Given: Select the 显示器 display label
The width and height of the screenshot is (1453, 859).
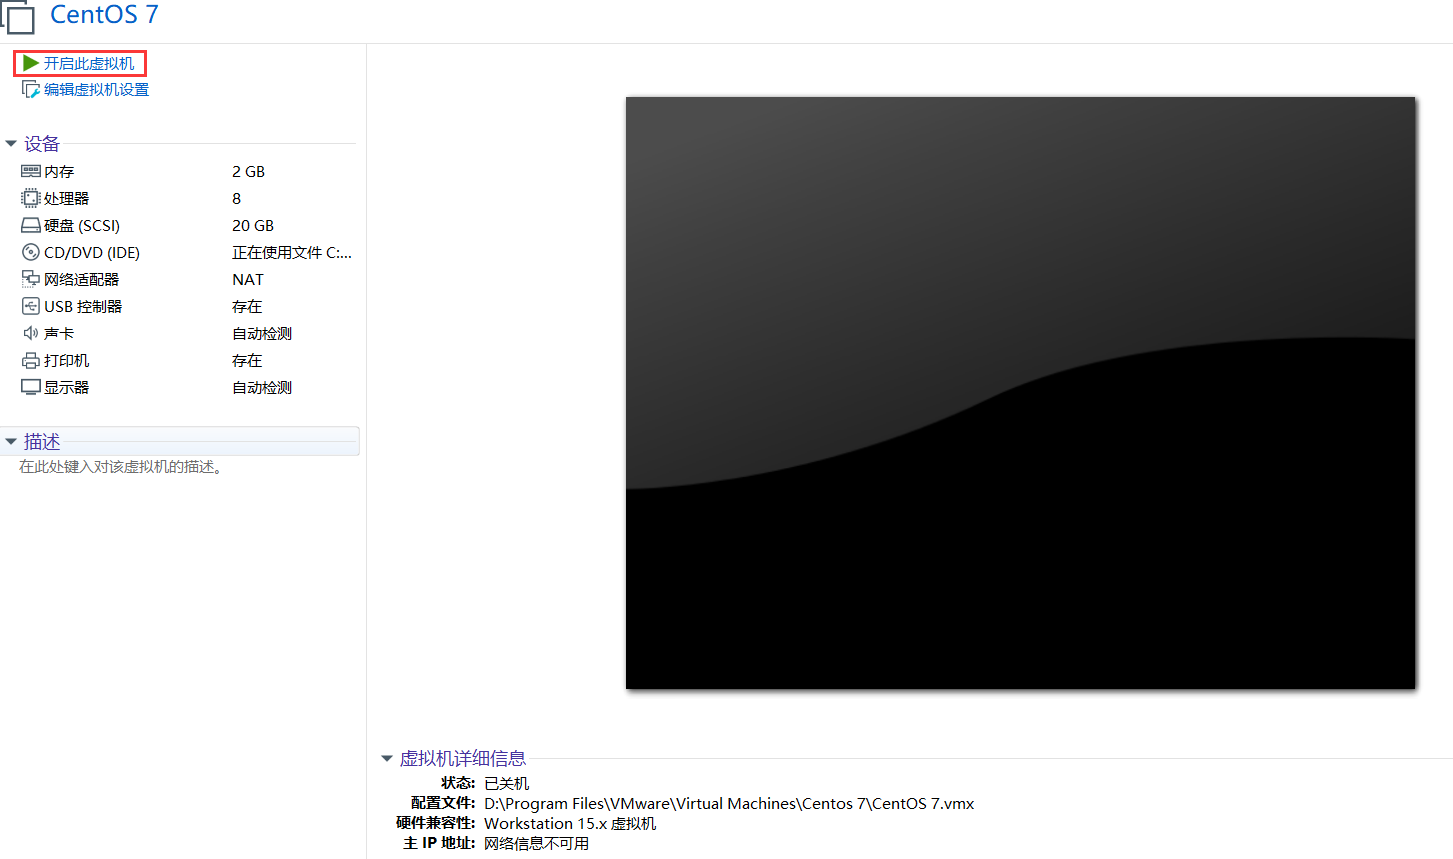Looking at the screenshot, I should coord(66,388).
